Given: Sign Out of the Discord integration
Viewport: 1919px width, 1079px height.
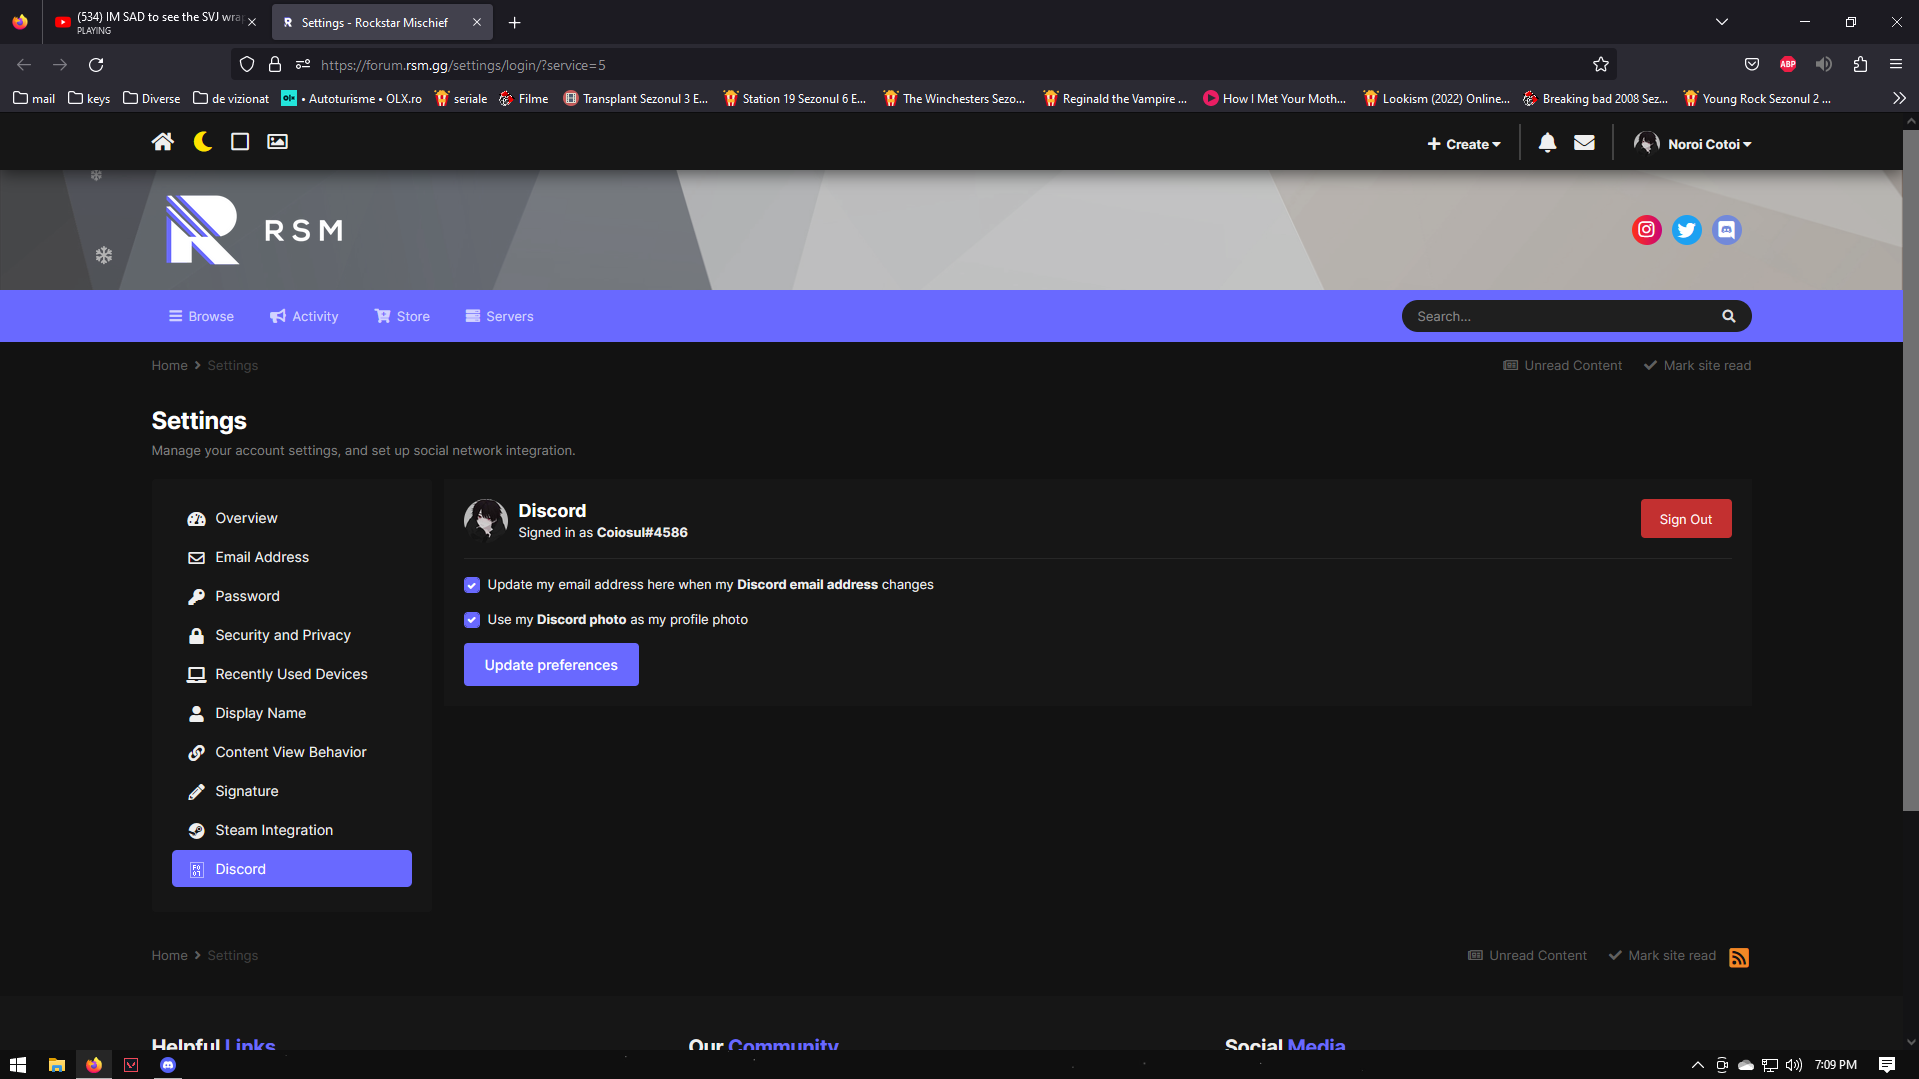Looking at the screenshot, I should [1685, 518].
